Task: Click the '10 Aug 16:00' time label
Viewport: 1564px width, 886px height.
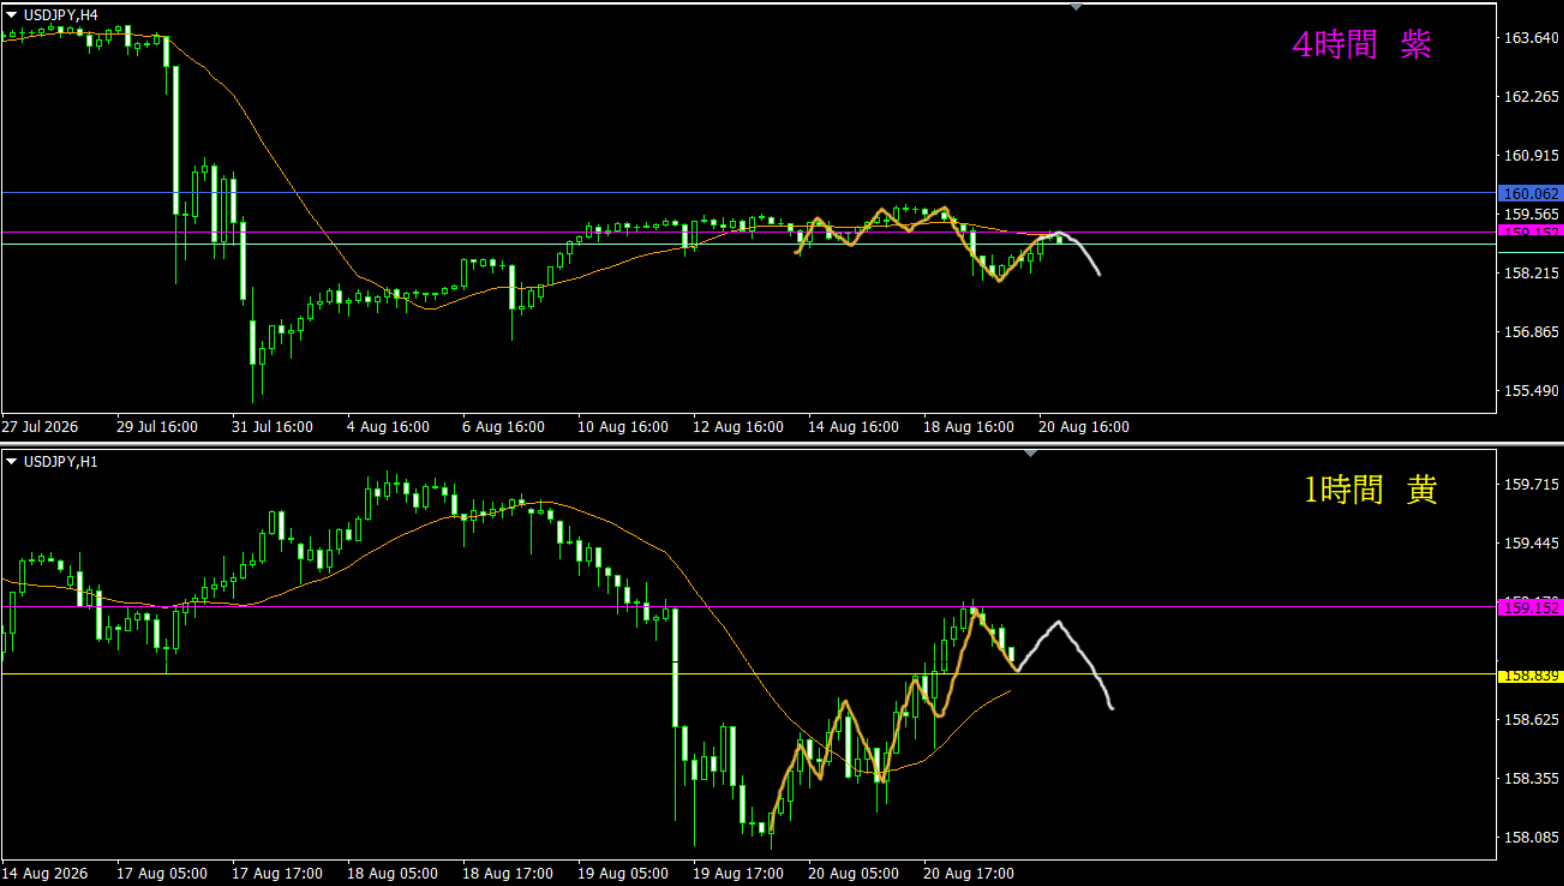Action: [x=623, y=427]
